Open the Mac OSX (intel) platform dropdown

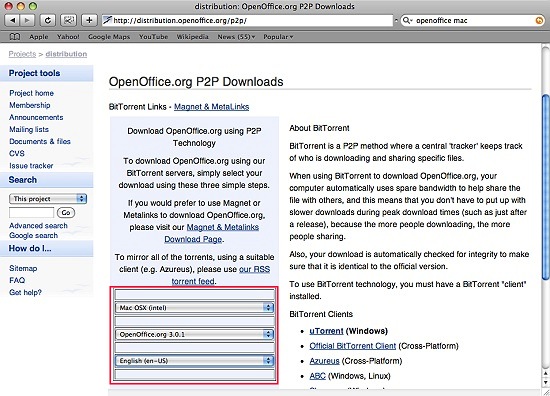[x=194, y=308]
